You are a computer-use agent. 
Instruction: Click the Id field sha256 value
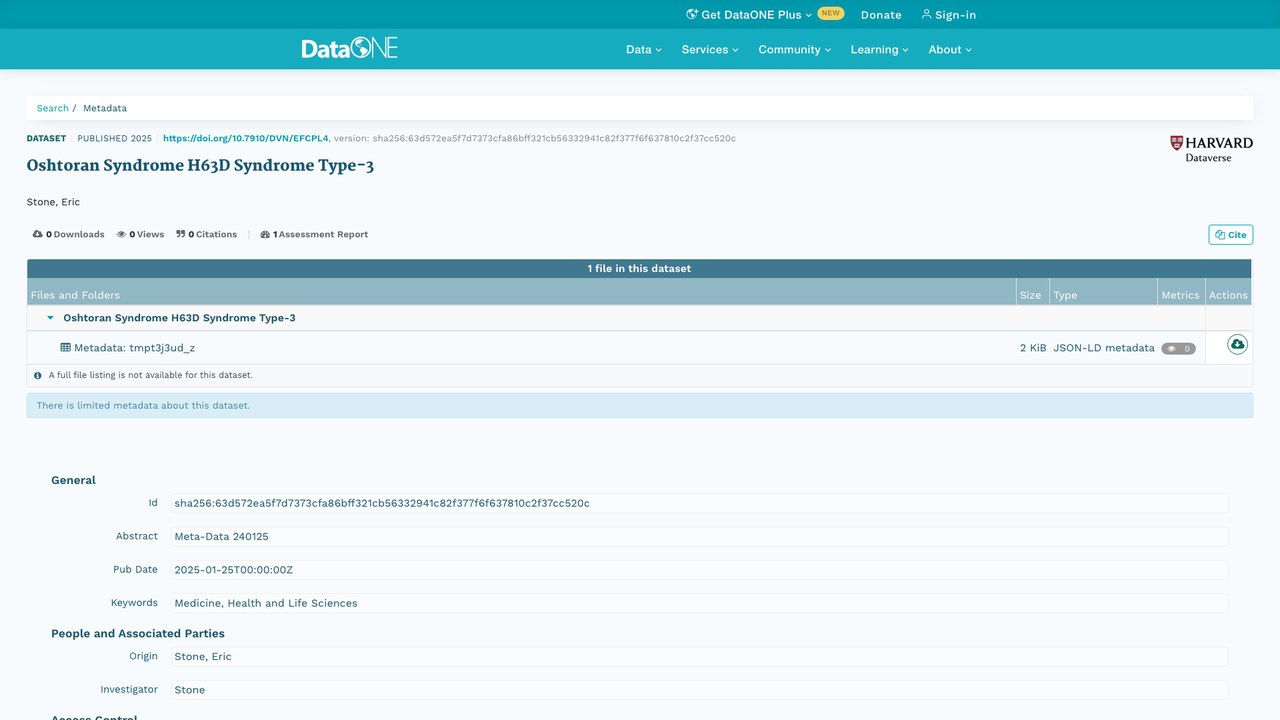[382, 503]
